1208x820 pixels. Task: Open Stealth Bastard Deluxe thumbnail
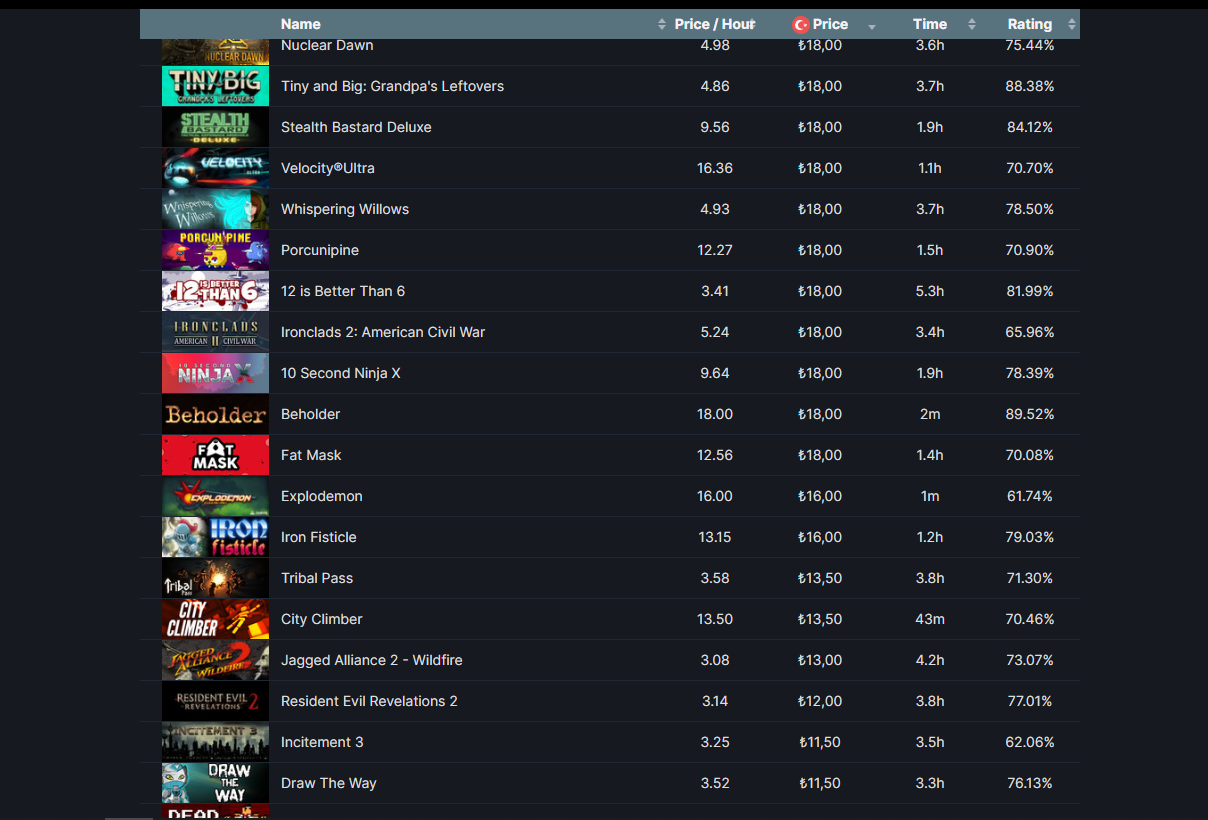tap(215, 127)
